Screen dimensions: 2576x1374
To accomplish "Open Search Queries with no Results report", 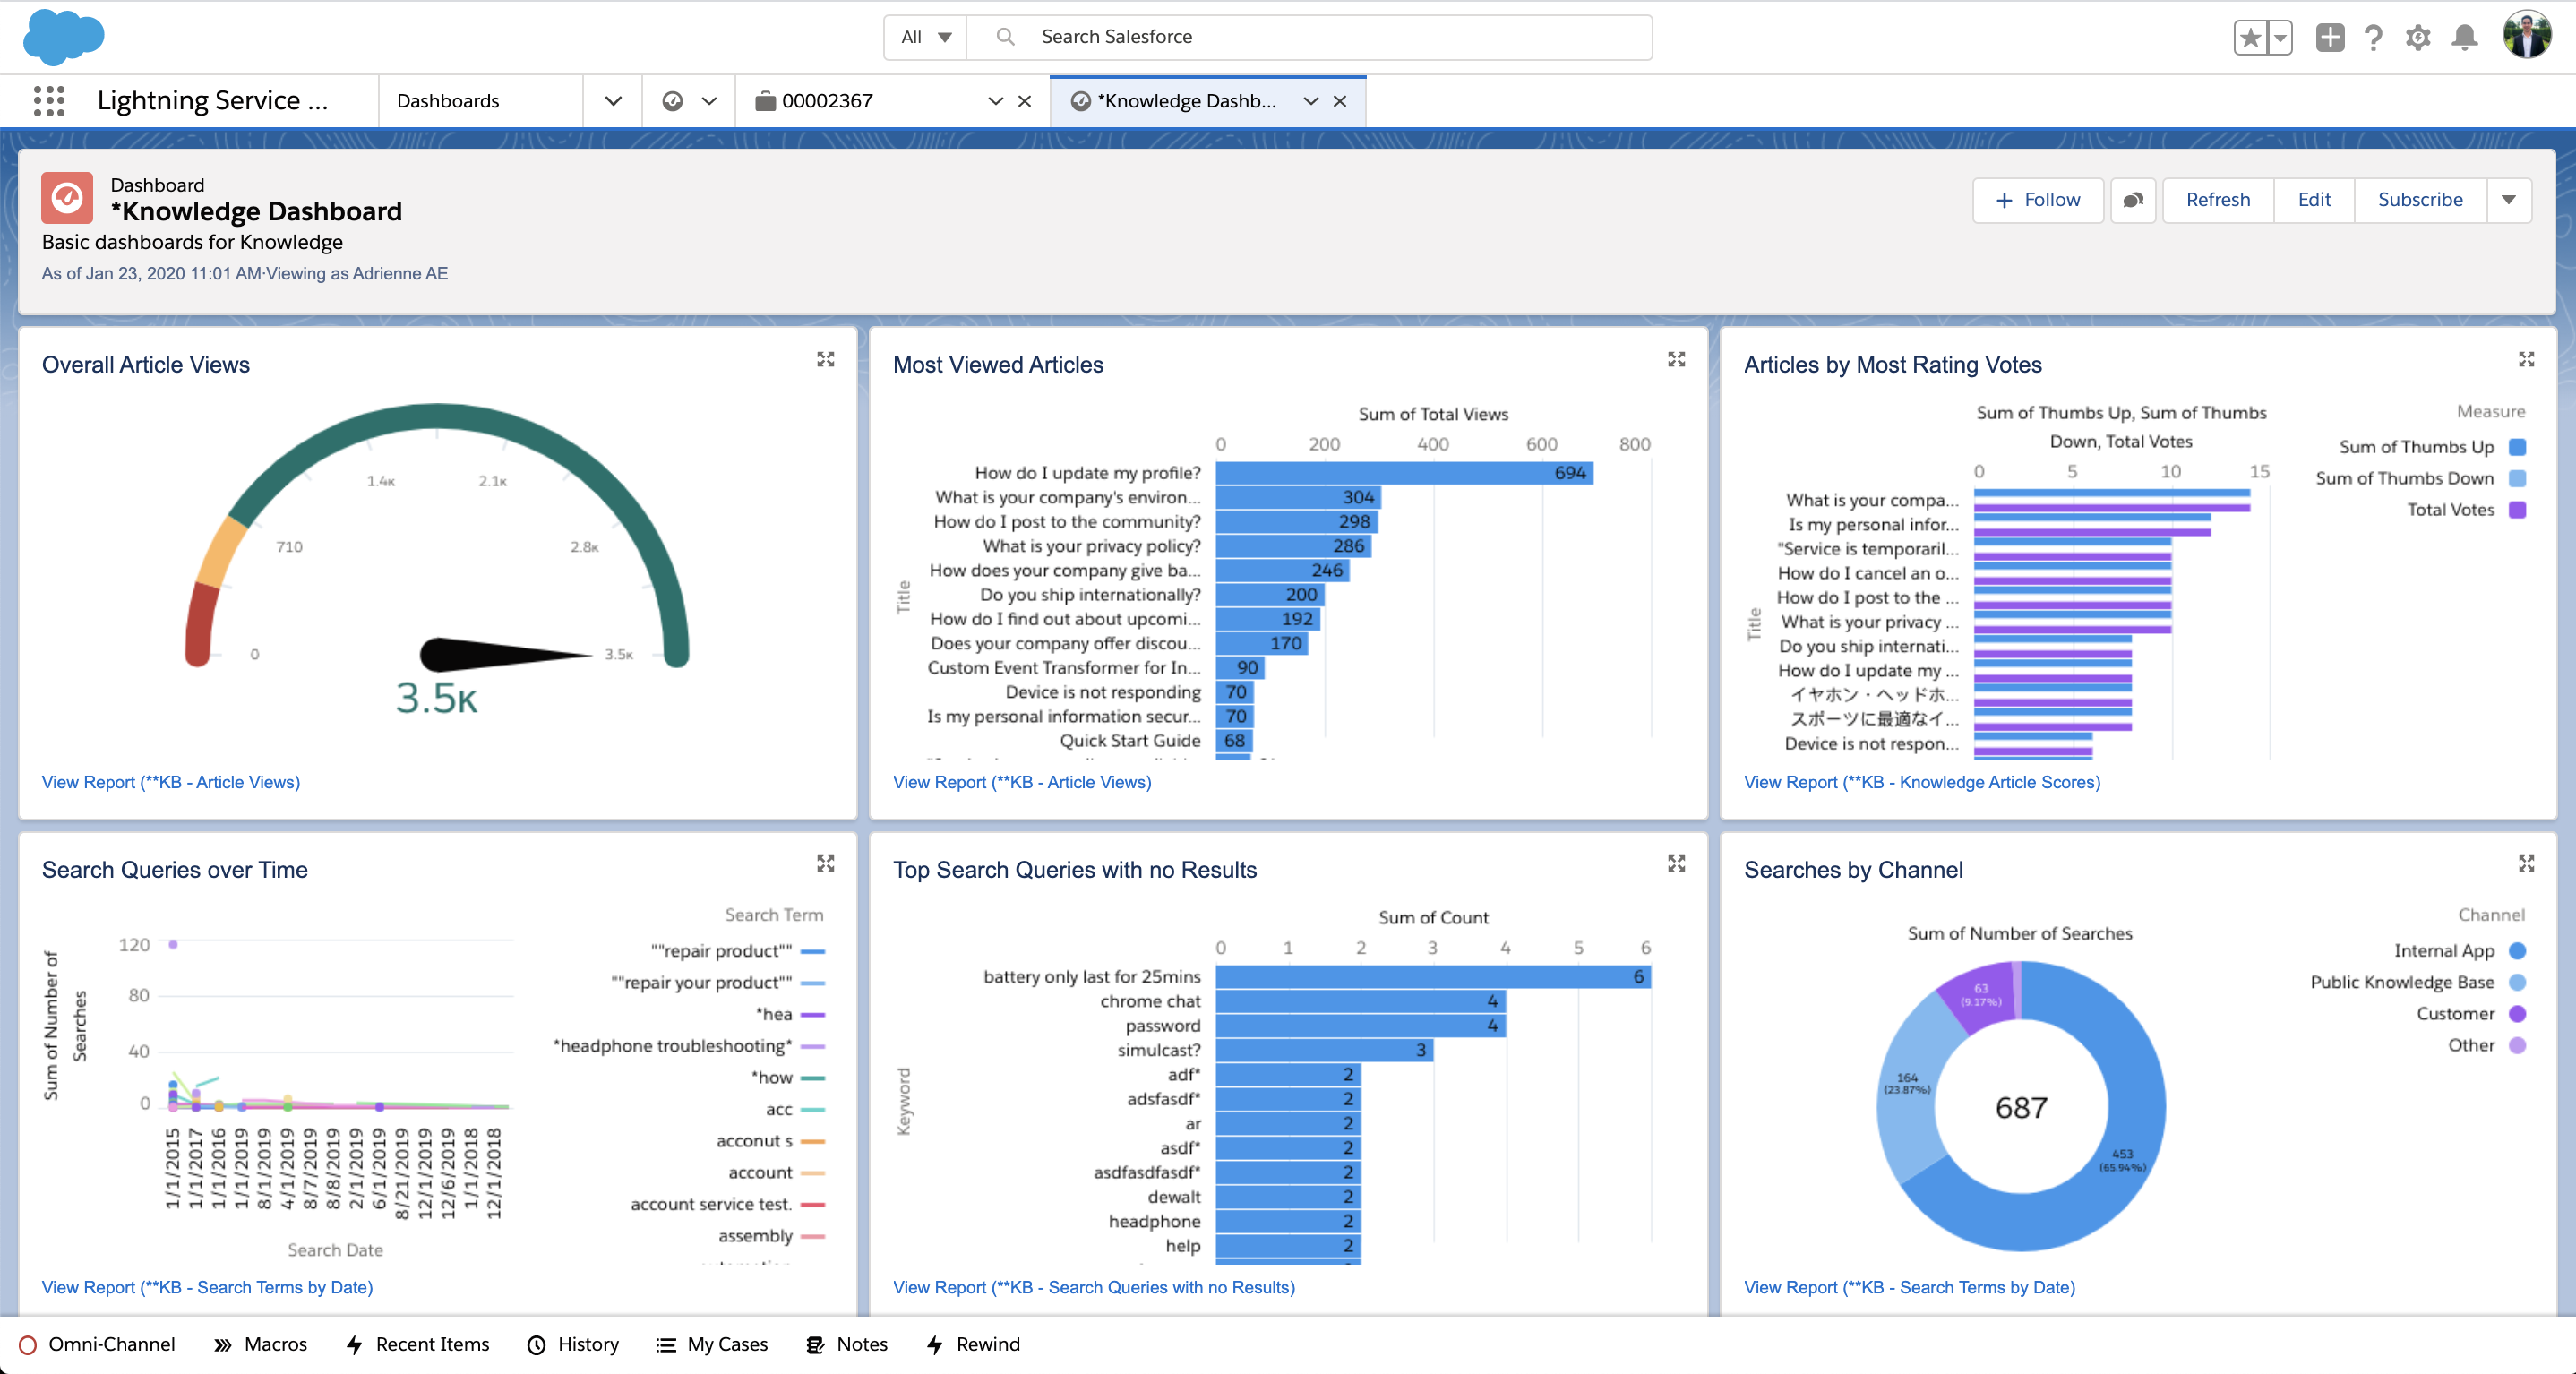I will [1094, 1288].
